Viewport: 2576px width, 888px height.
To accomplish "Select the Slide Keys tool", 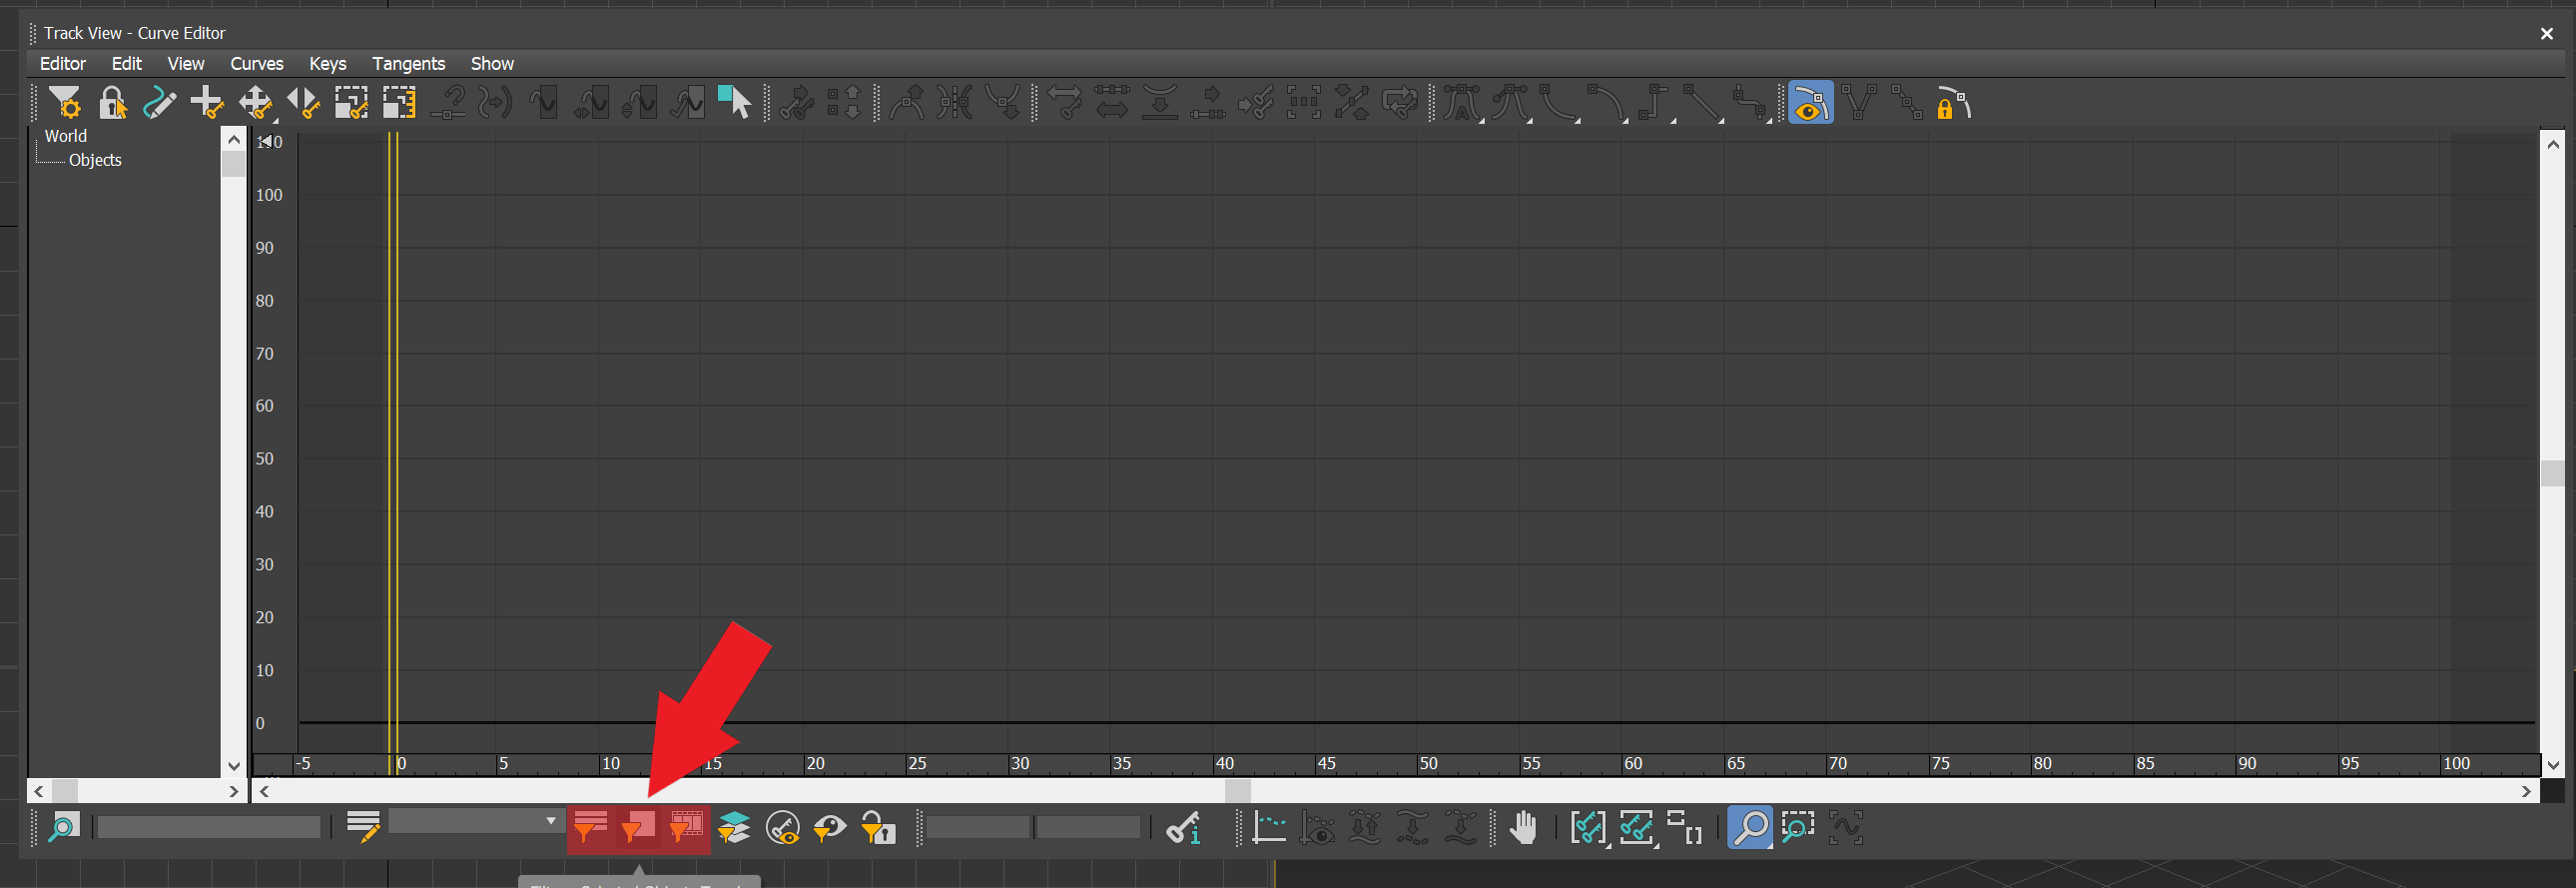I will point(303,103).
